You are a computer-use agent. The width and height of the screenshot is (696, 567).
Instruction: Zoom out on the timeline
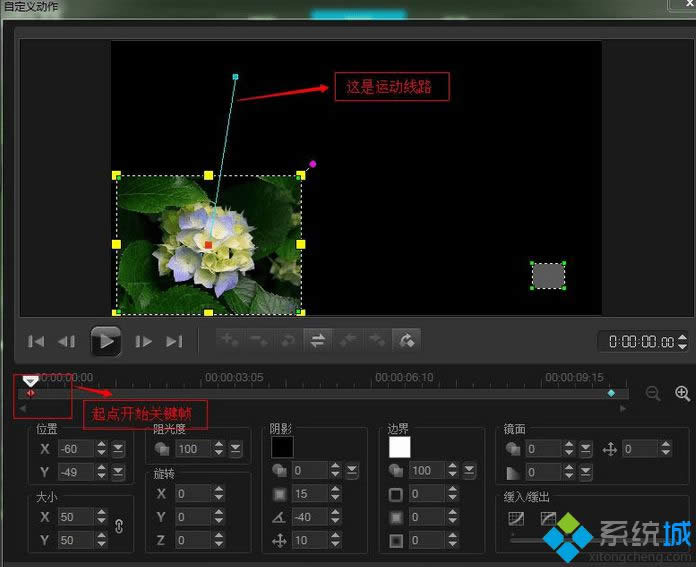coord(653,394)
